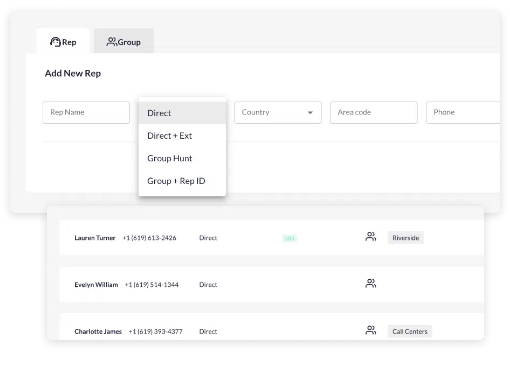510x382 pixels.
Task: Click group icon in Evelyn William row
Action: 371,283
